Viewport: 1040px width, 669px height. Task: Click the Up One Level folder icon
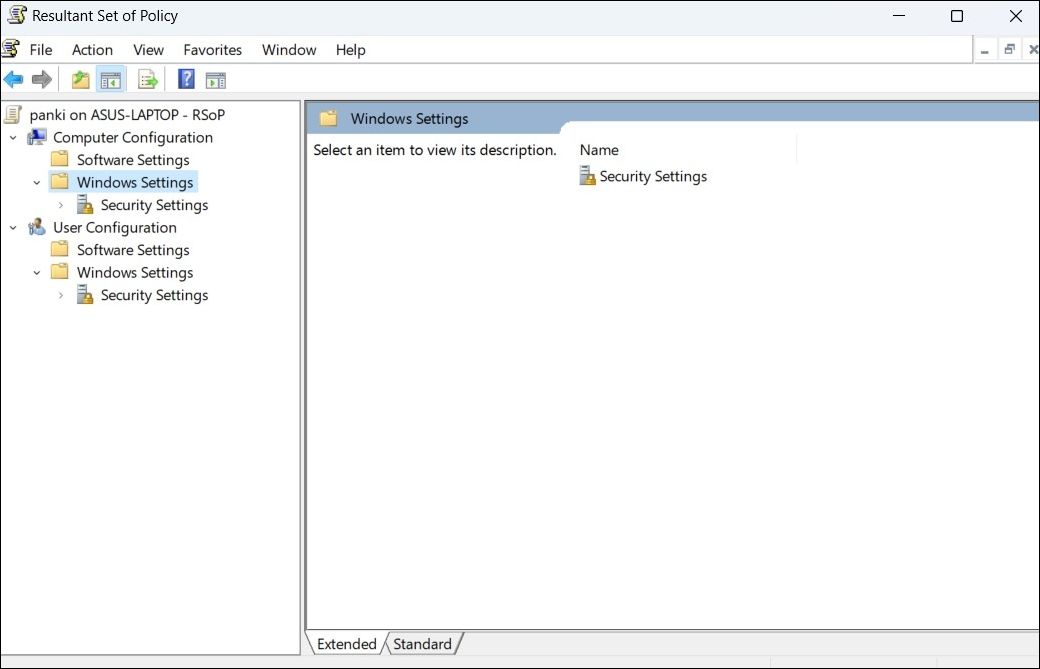[81, 80]
